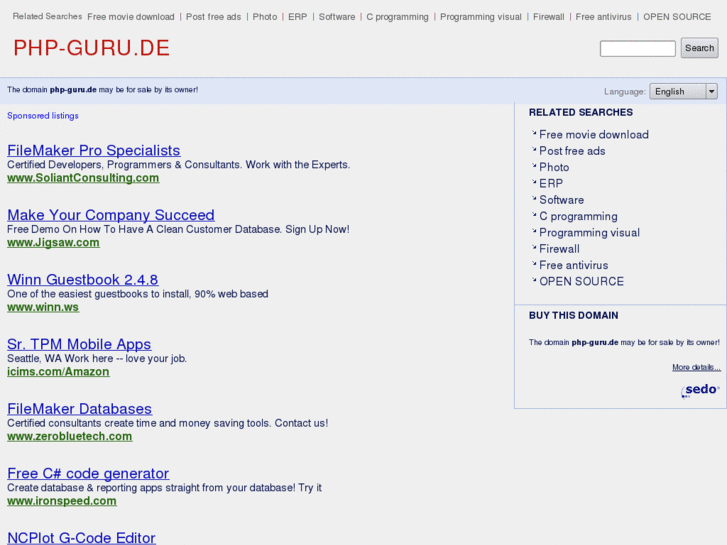Image resolution: width=727 pixels, height=545 pixels.
Task: Open sidebar Programming visual search
Action: [589, 233]
